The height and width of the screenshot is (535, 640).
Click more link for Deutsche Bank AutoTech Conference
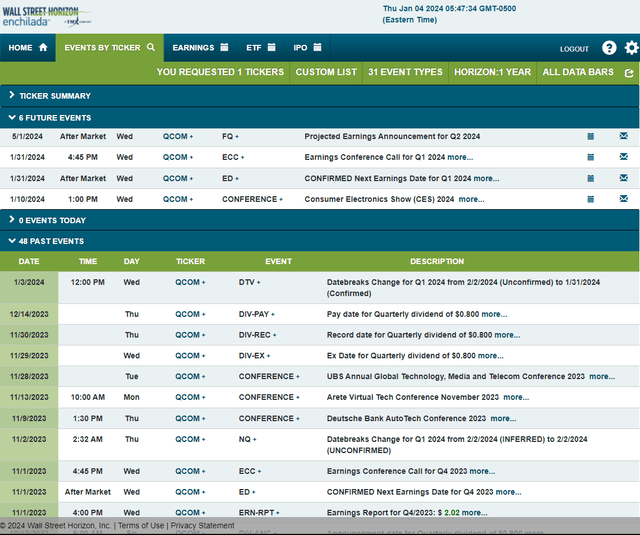[503, 419]
